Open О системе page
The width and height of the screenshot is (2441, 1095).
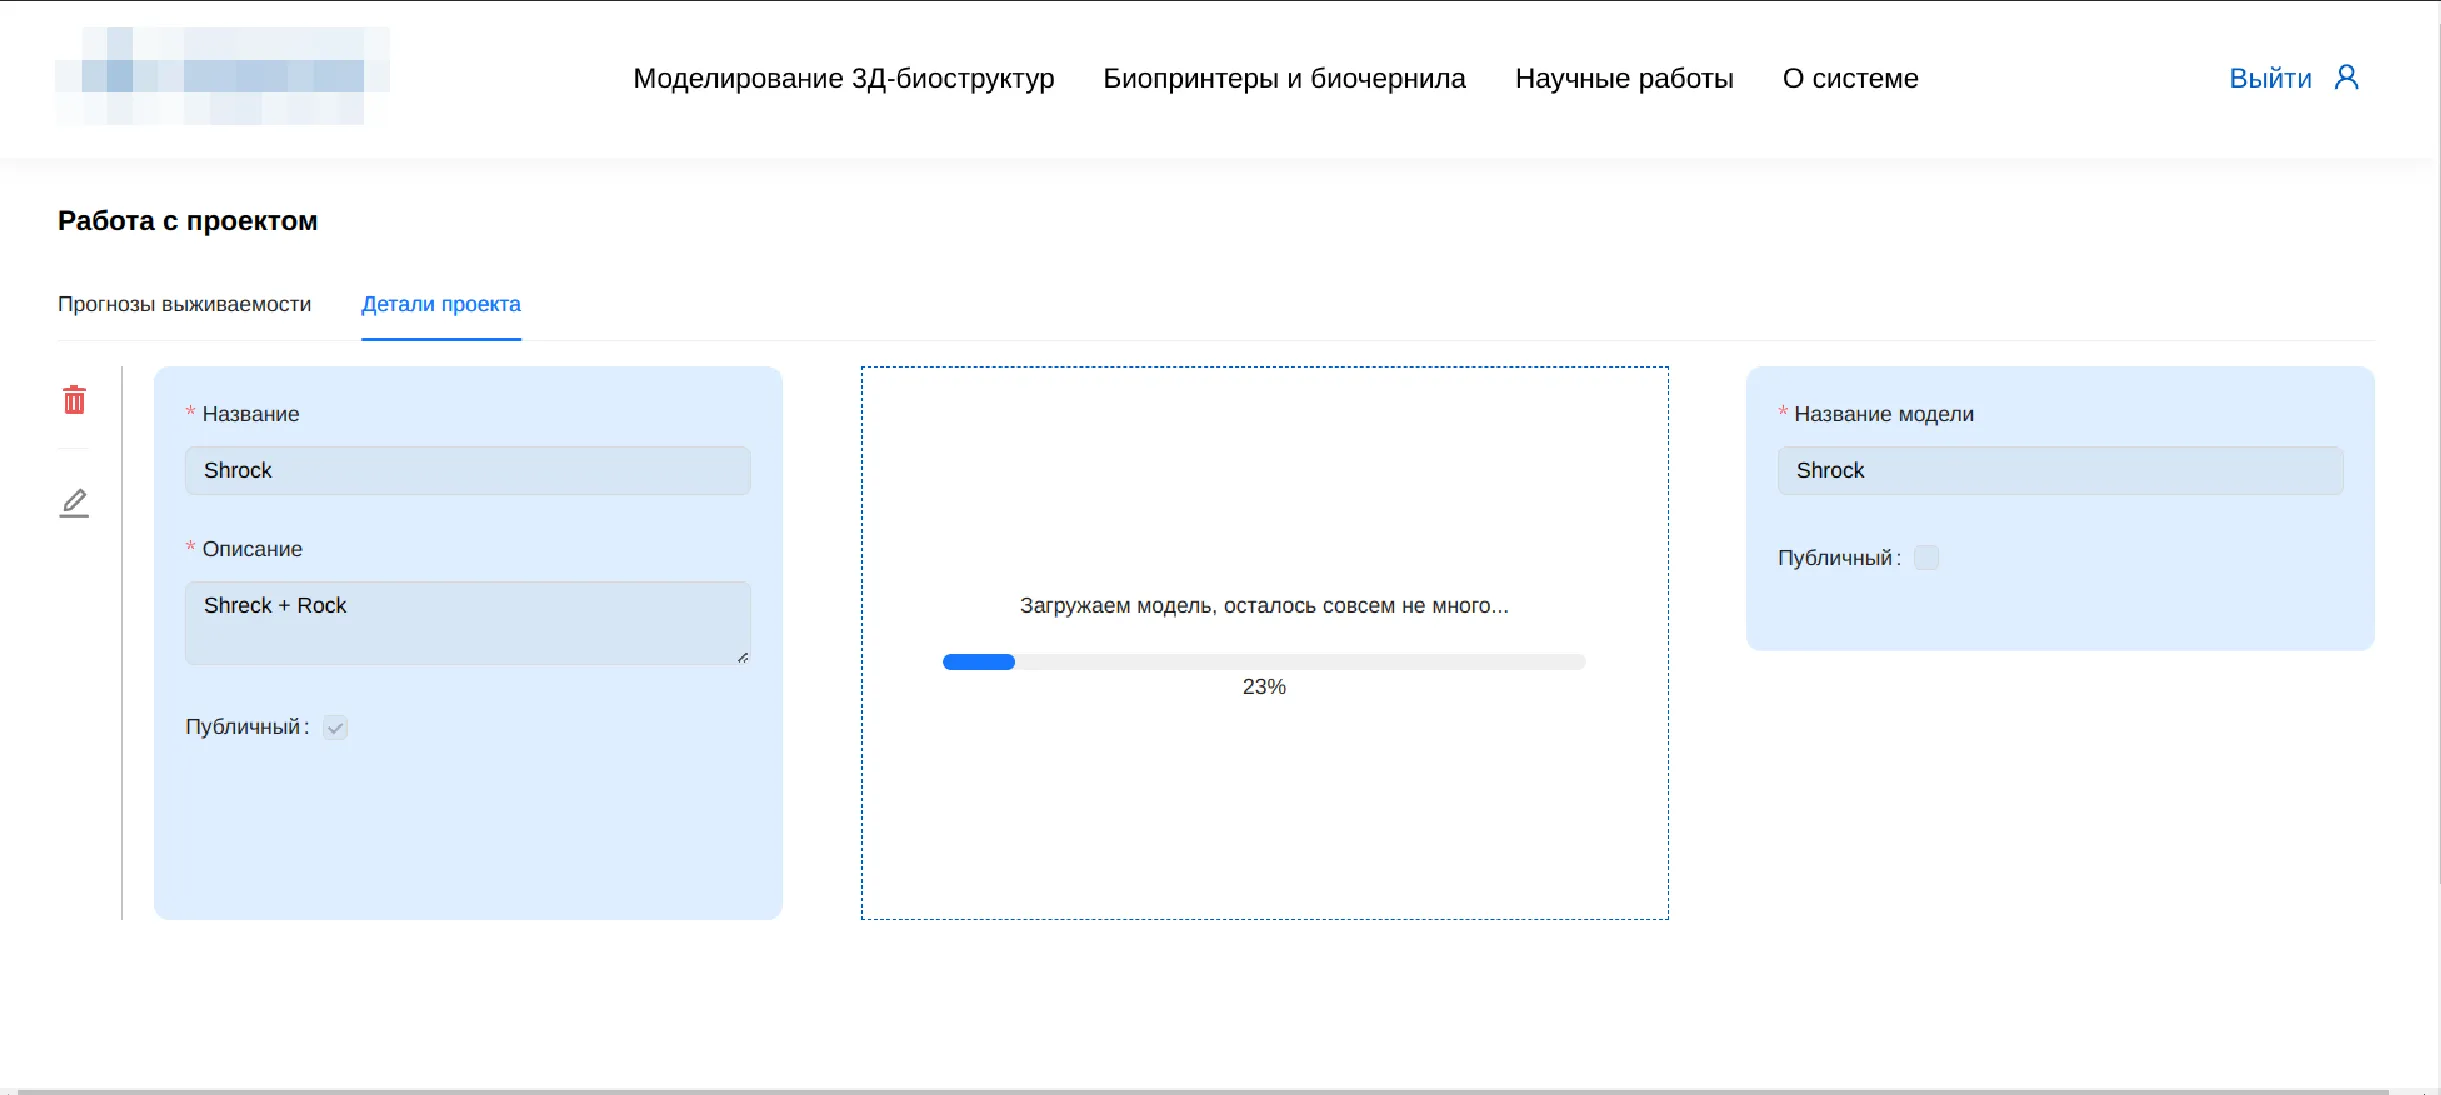point(1850,78)
